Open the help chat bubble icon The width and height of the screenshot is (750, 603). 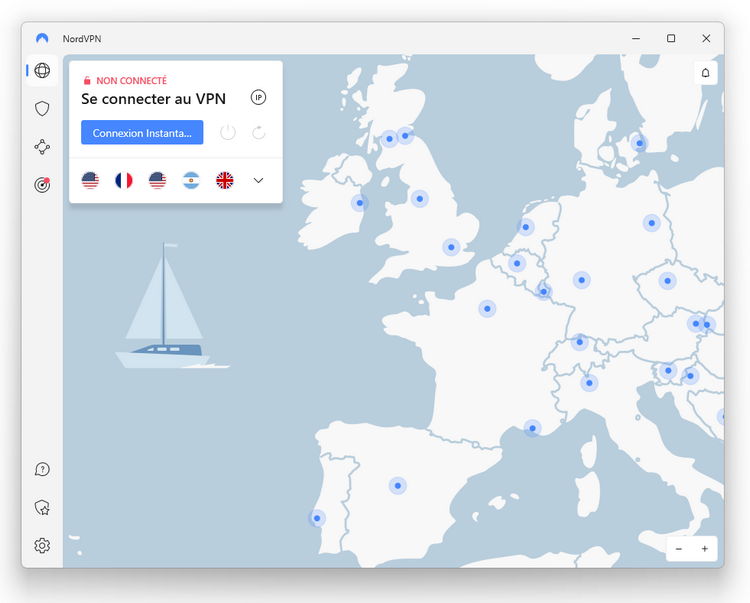pyautogui.click(x=42, y=469)
